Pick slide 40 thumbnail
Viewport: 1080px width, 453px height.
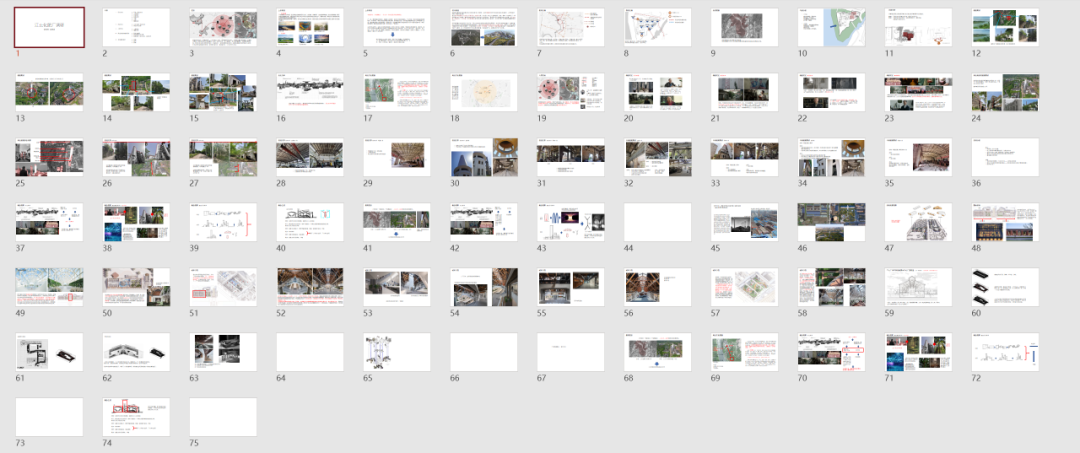(310, 222)
